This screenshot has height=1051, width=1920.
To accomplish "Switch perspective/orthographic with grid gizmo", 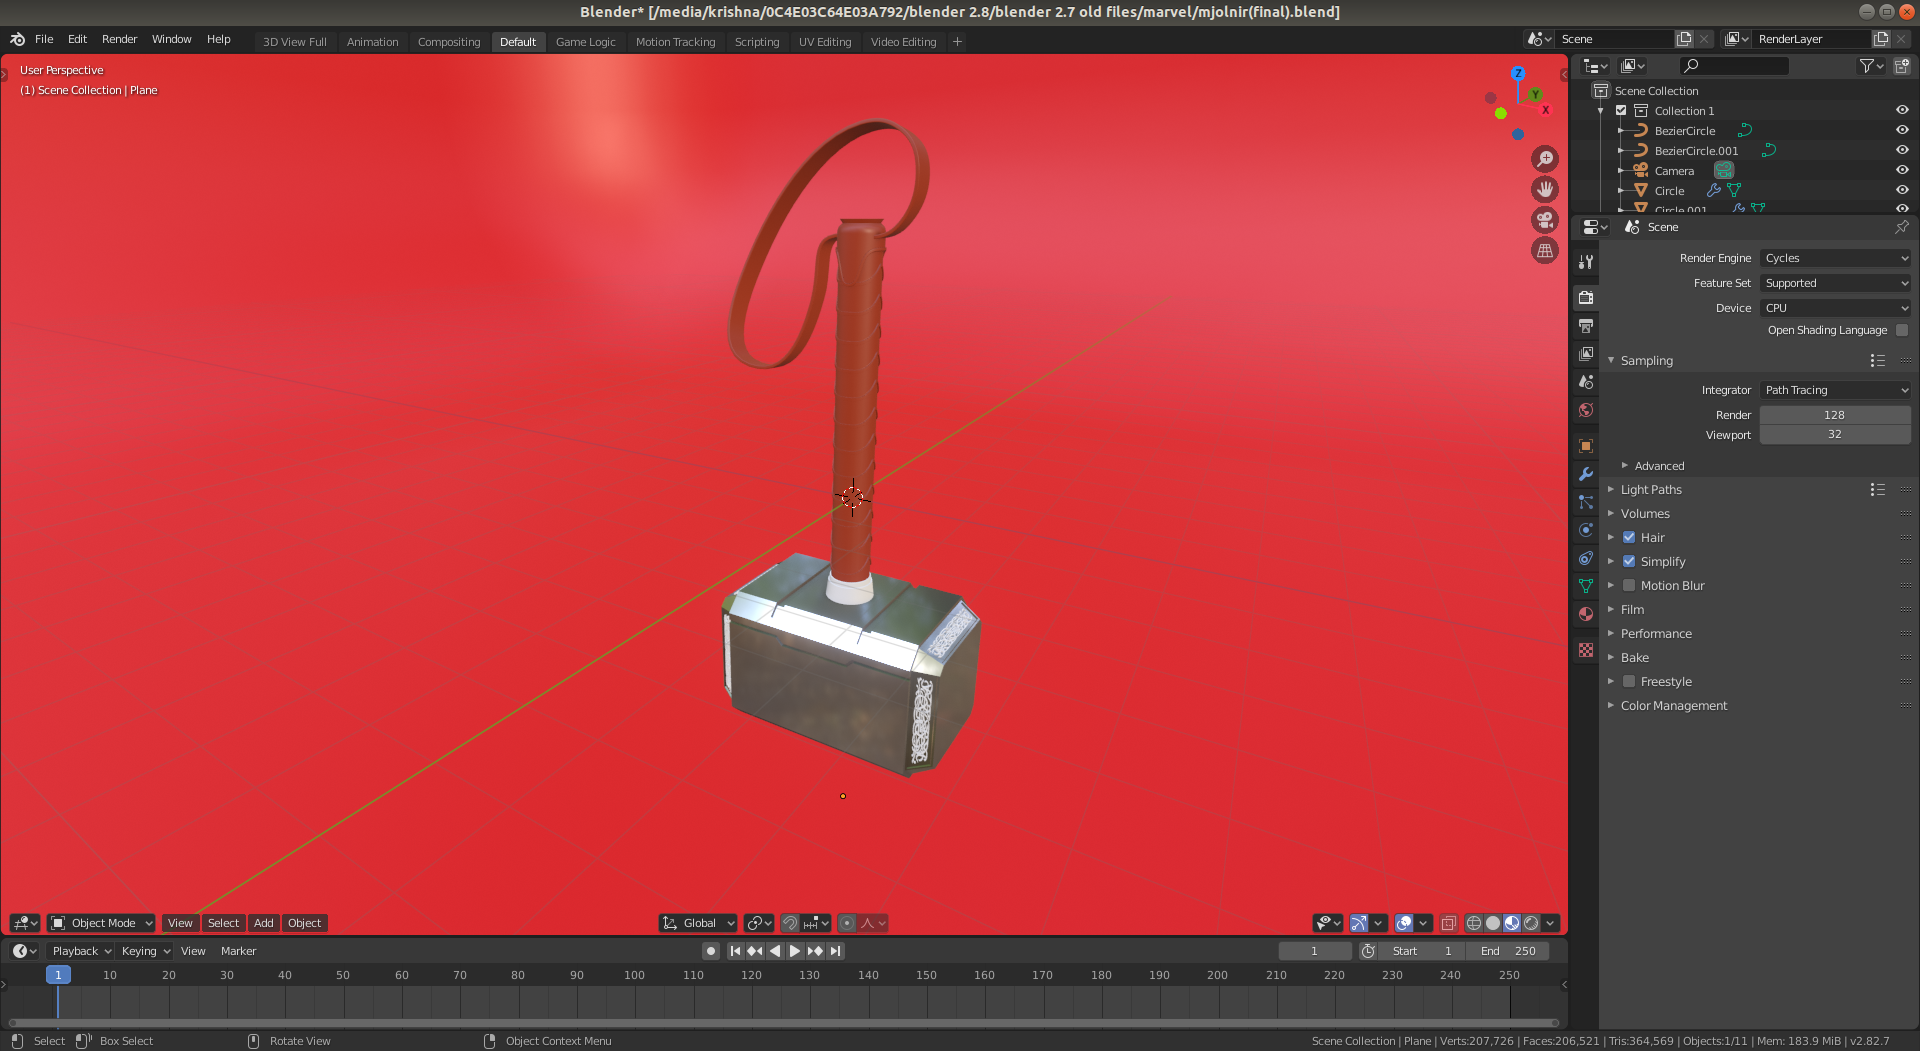I will tap(1545, 251).
